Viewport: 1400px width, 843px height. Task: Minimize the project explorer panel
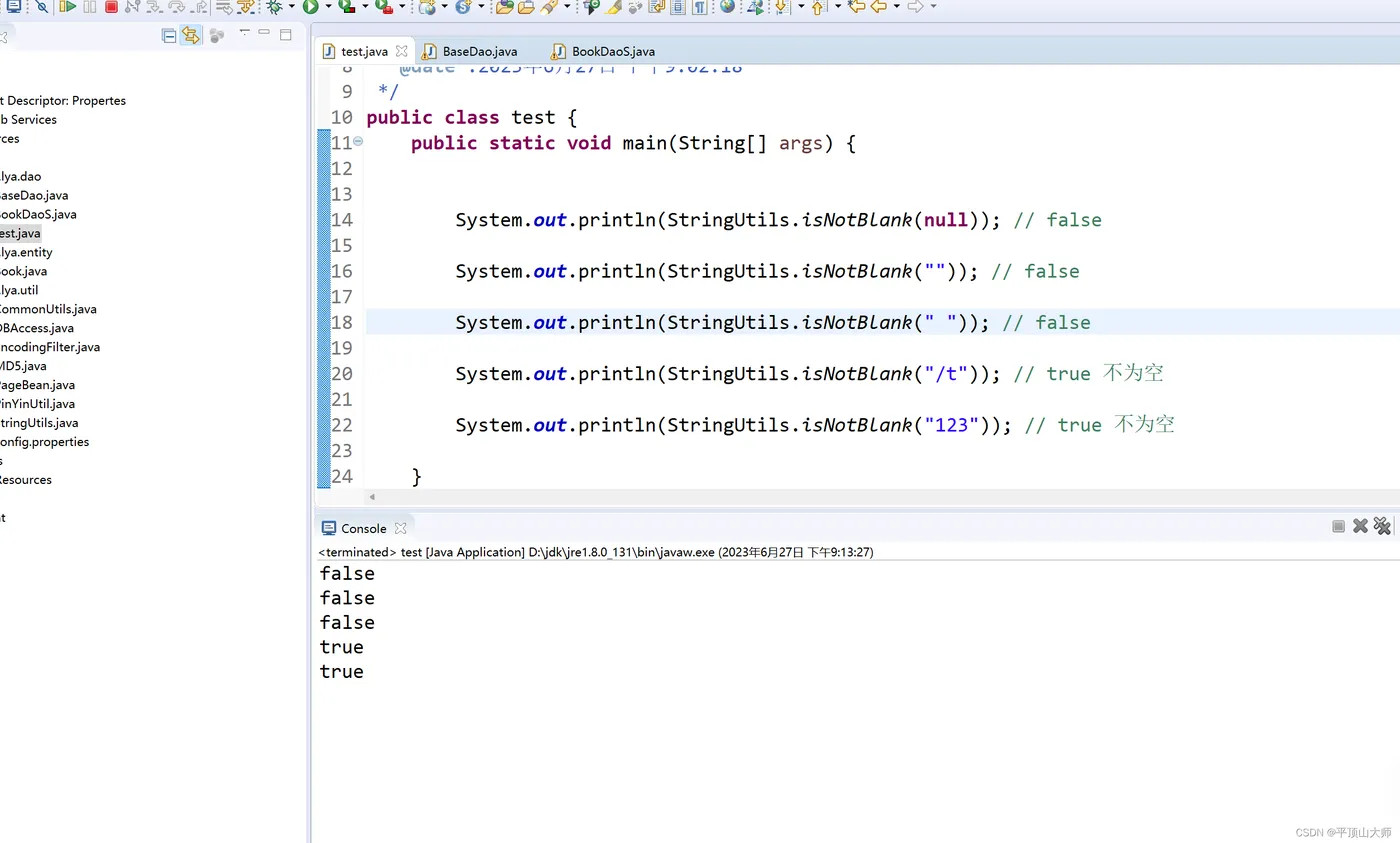[x=264, y=33]
